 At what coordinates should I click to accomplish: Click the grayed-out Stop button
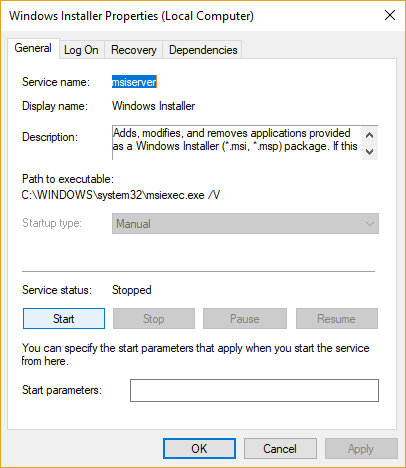pyautogui.click(x=154, y=319)
